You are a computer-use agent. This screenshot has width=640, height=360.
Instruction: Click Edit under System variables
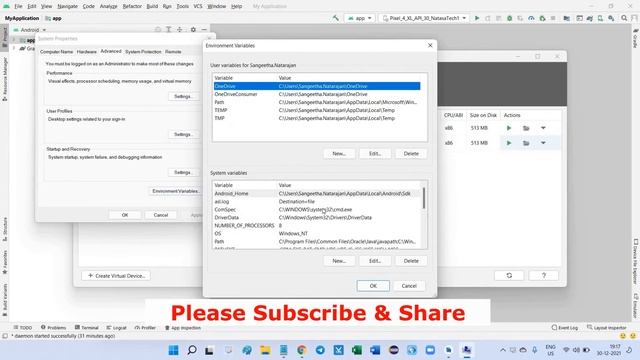tap(375, 261)
